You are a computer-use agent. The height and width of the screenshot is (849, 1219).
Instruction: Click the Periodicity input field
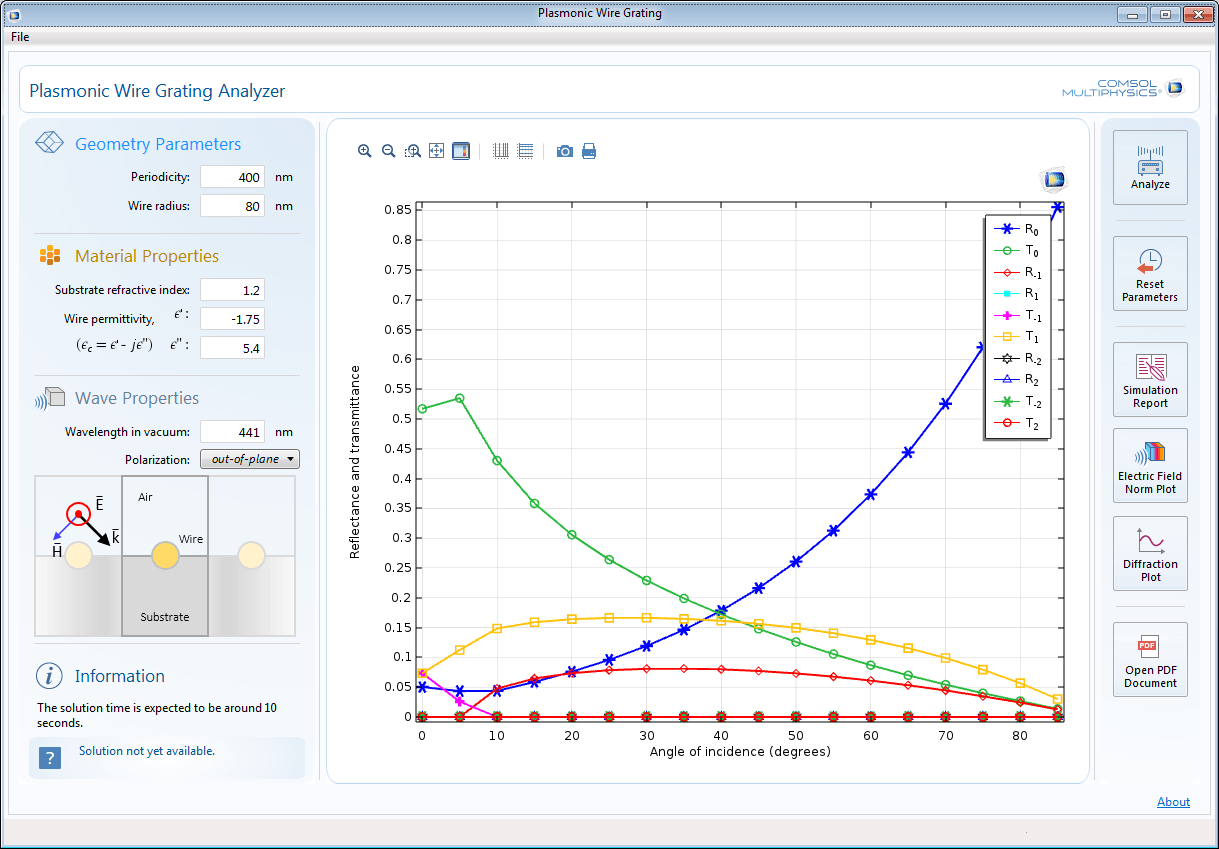coord(232,177)
